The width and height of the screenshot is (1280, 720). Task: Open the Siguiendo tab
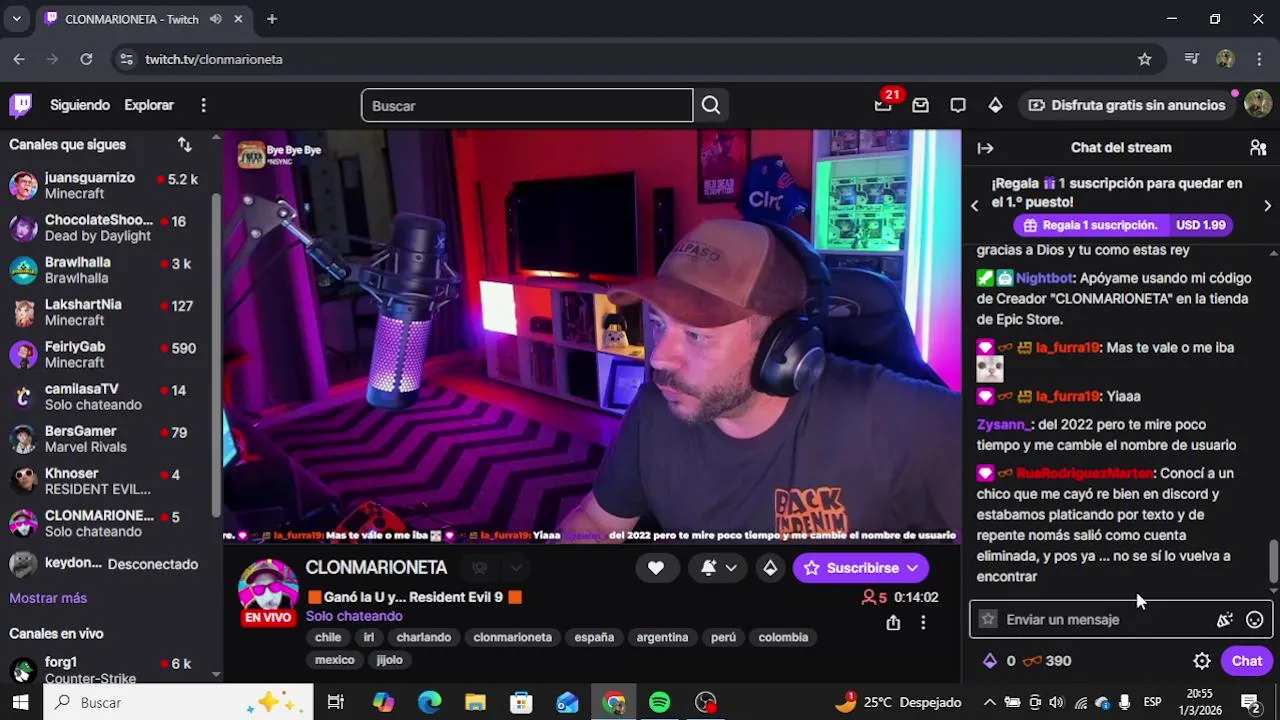tap(80, 105)
